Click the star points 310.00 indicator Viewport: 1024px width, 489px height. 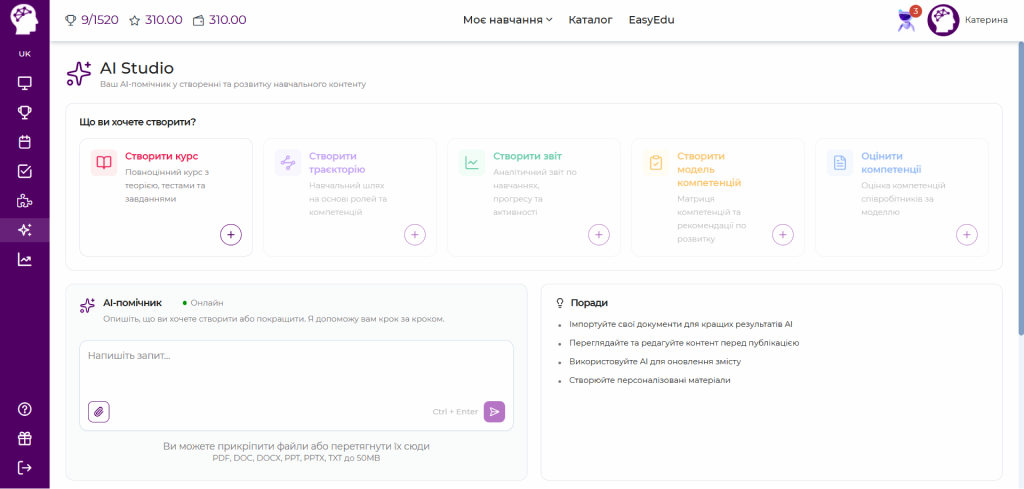click(x=156, y=20)
